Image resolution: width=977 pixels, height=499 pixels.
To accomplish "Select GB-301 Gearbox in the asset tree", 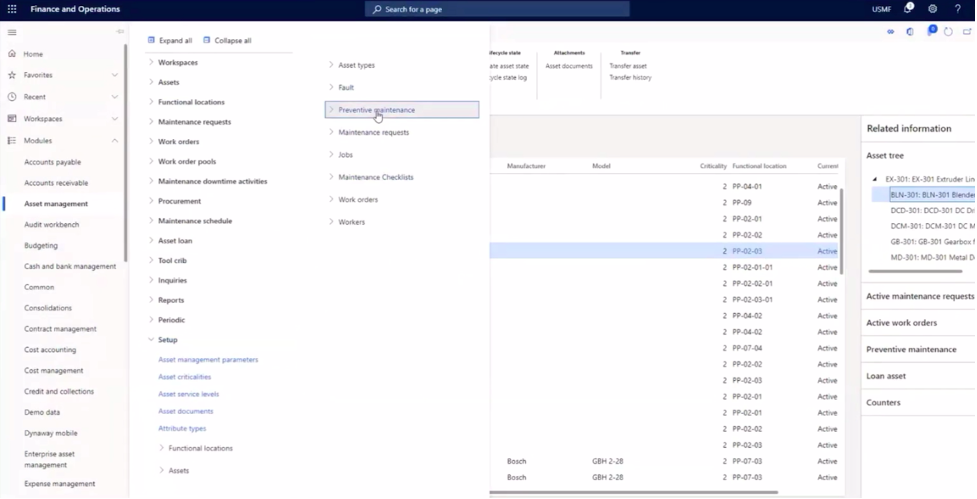I will click(932, 242).
